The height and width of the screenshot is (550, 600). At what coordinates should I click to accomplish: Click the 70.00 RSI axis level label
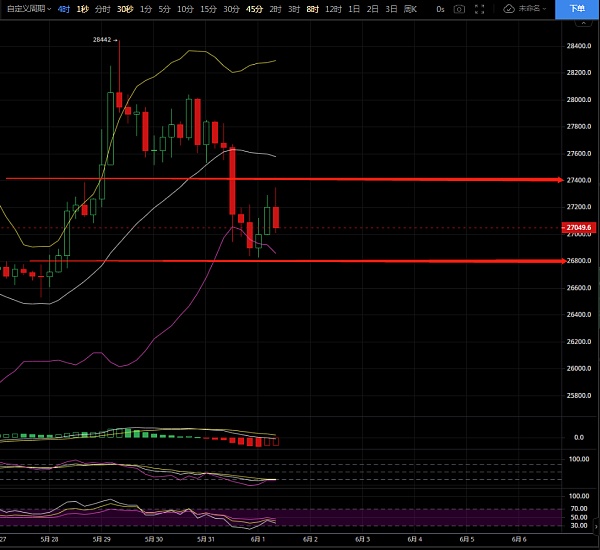click(x=579, y=508)
